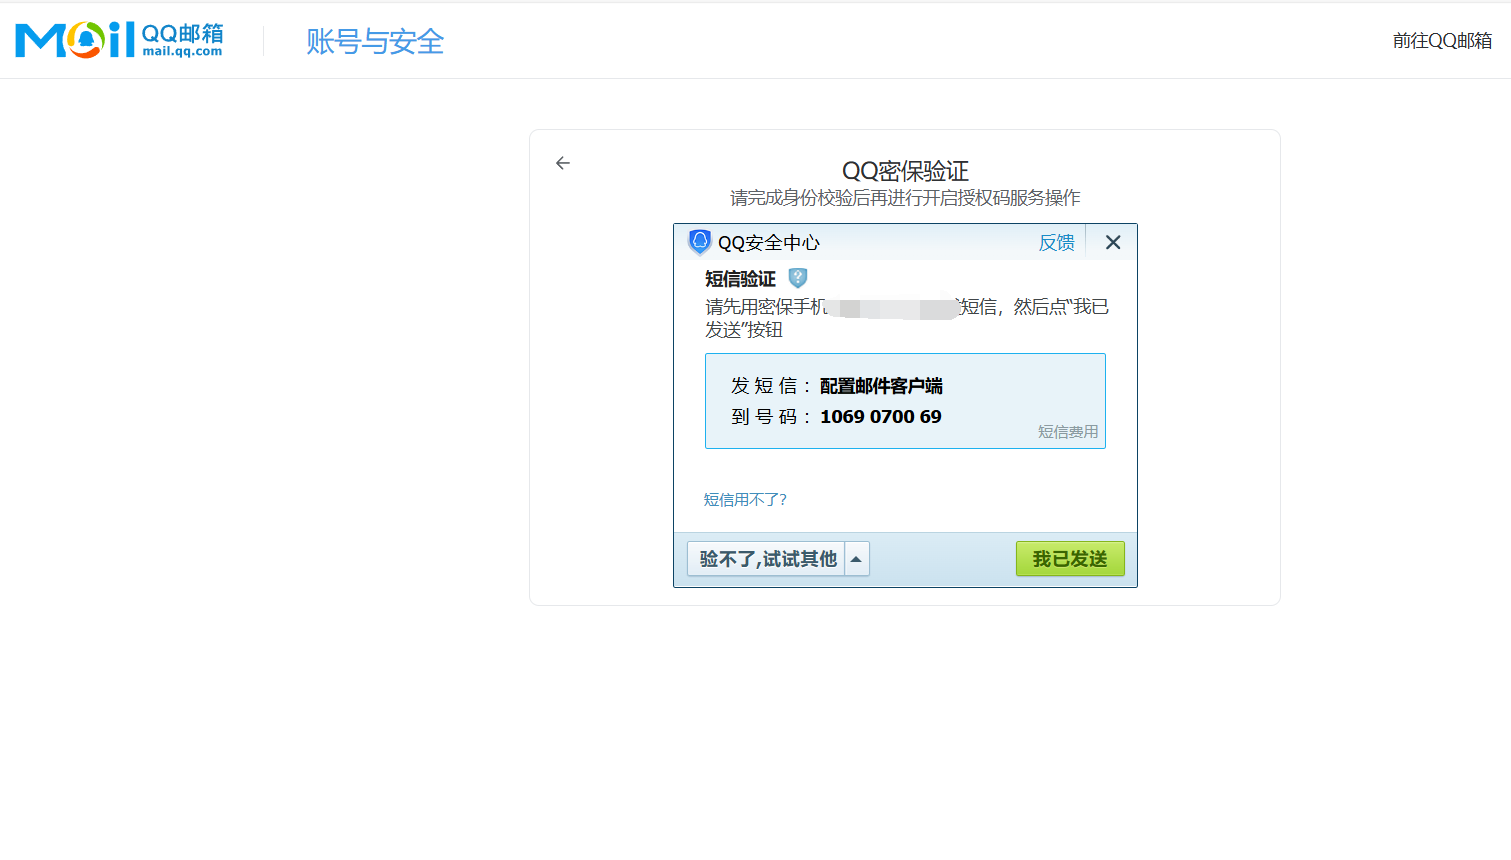Open the 反馈 feedback link

tap(1056, 242)
